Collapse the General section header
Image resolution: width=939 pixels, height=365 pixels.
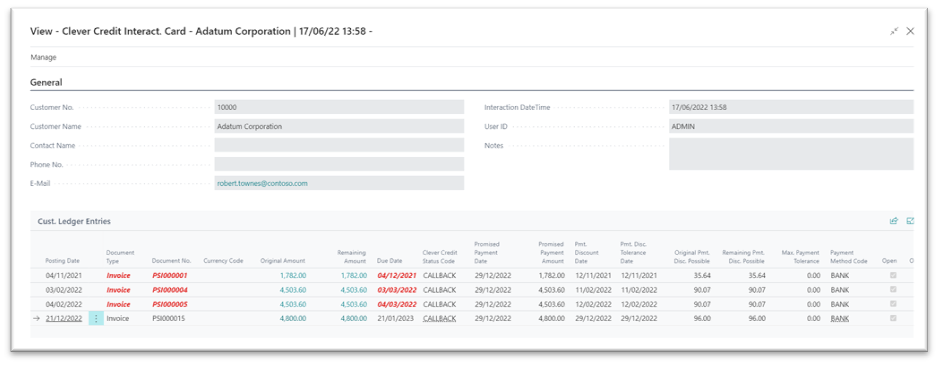[46, 83]
